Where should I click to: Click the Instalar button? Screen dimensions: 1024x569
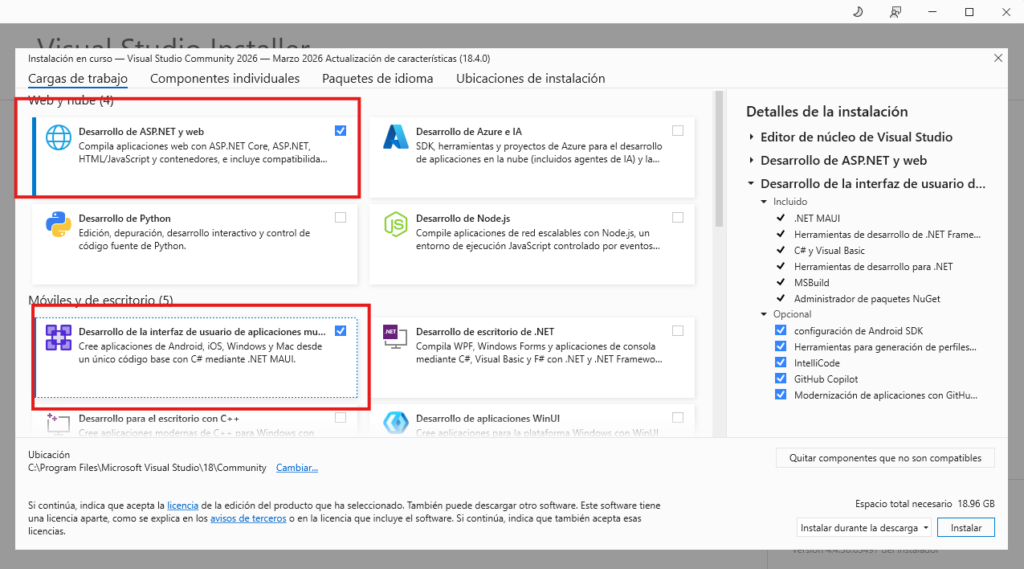pos(966,527)
